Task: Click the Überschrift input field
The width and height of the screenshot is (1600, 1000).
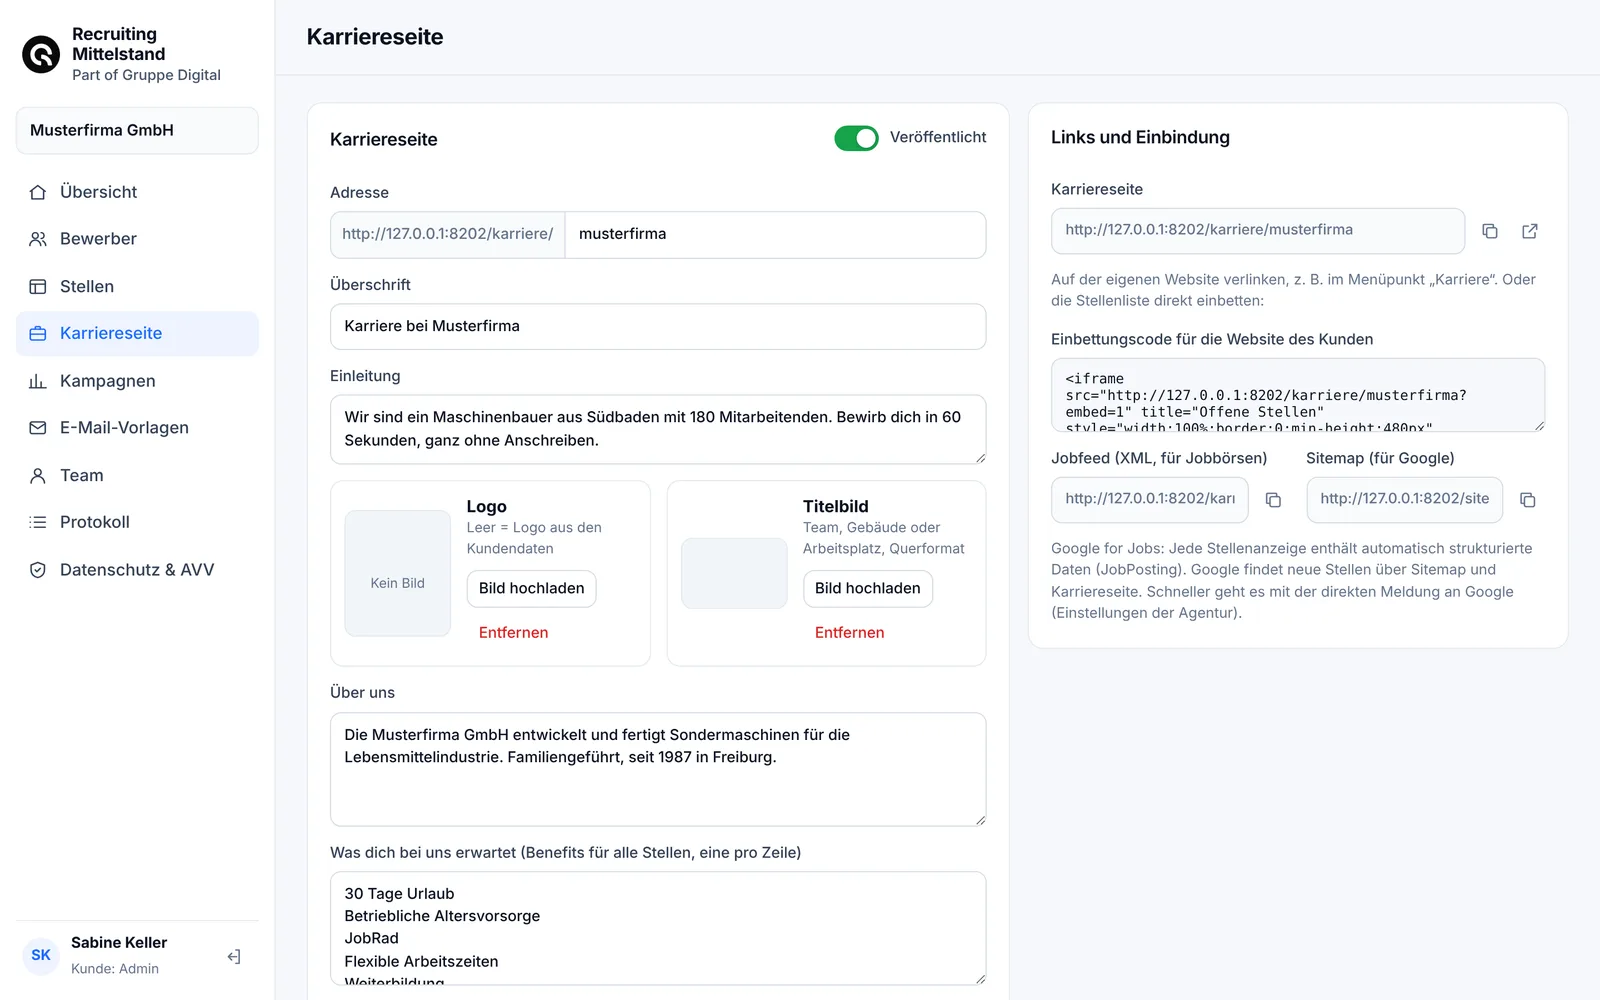Action: click(658, 326)
